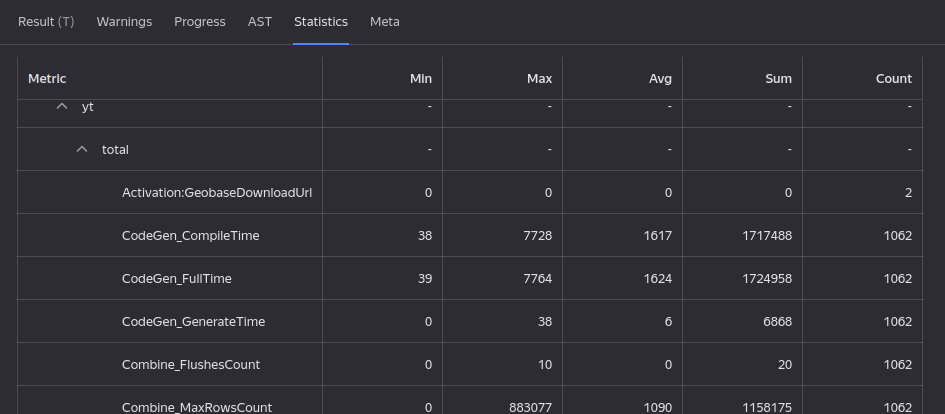Click the Metric column header
945x414 pixels.
(x=47, y=79)
